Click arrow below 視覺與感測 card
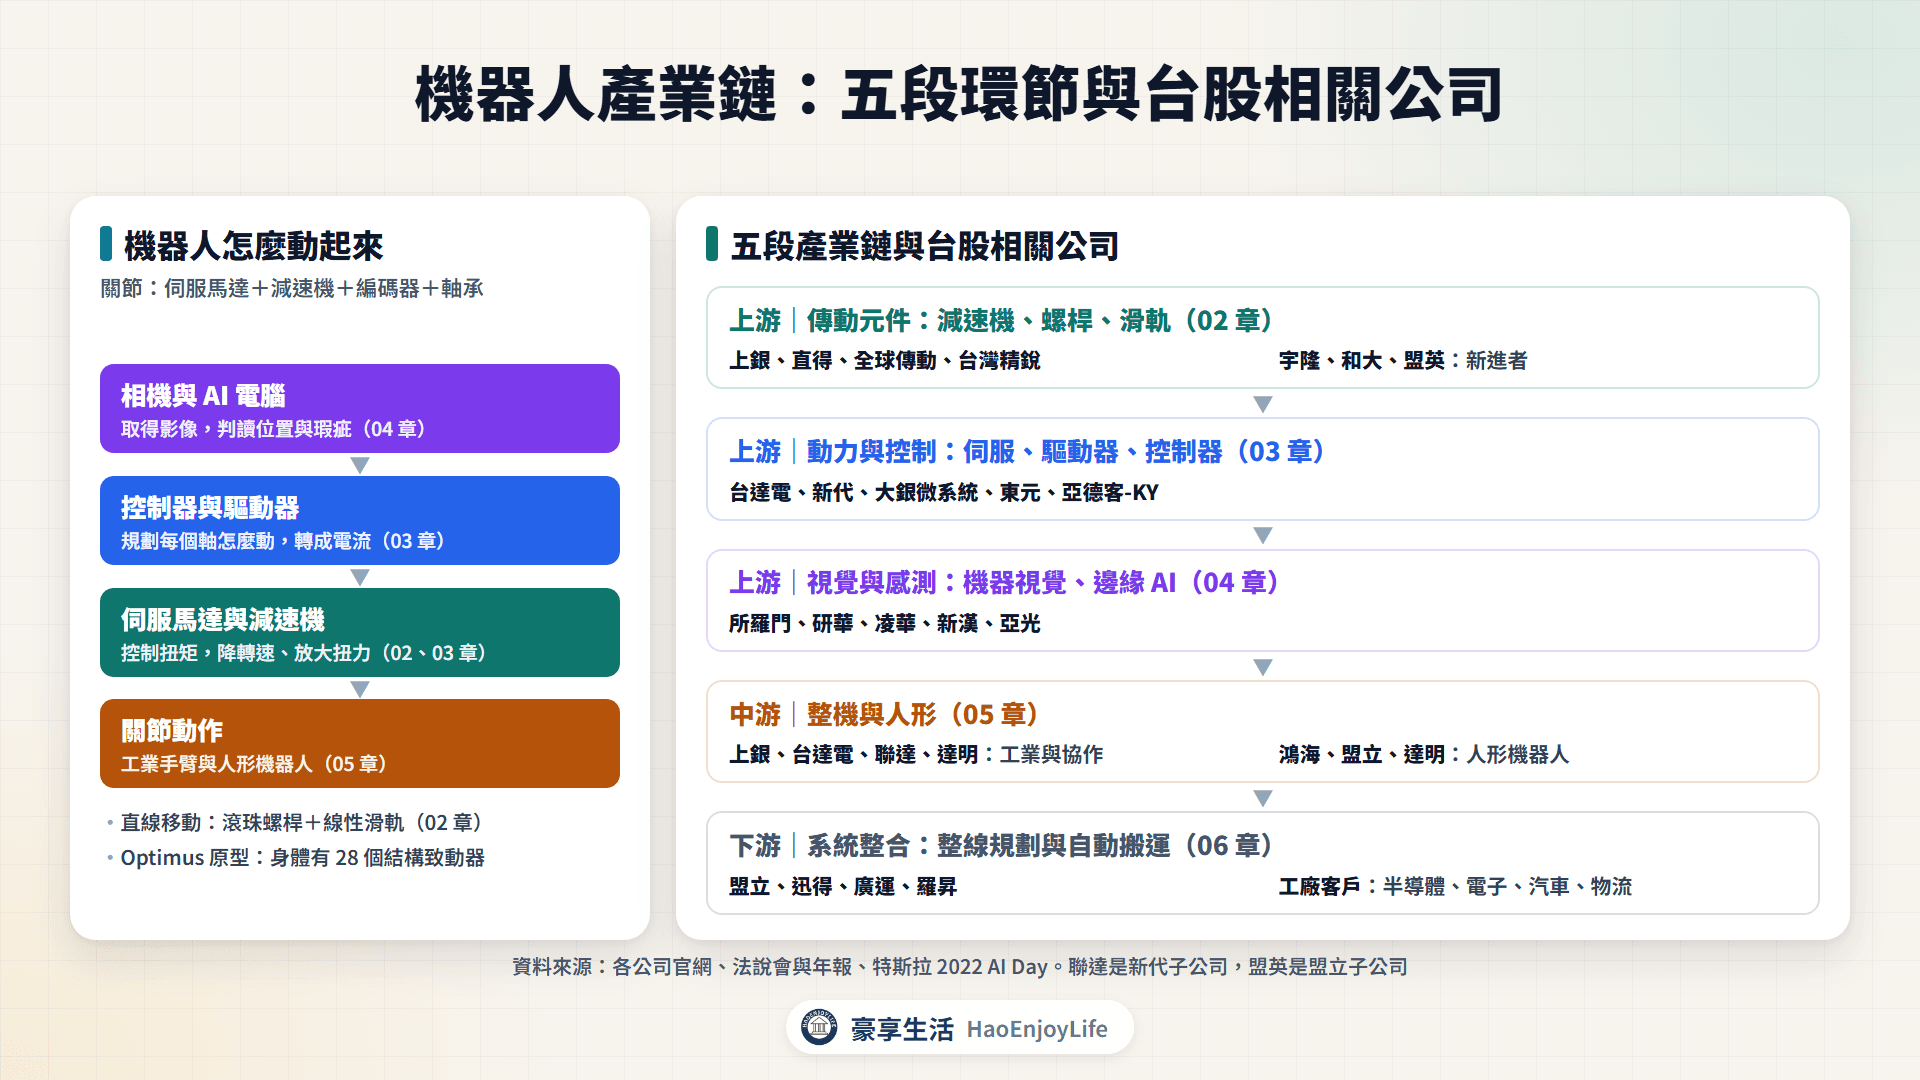 pos(1263,667)
